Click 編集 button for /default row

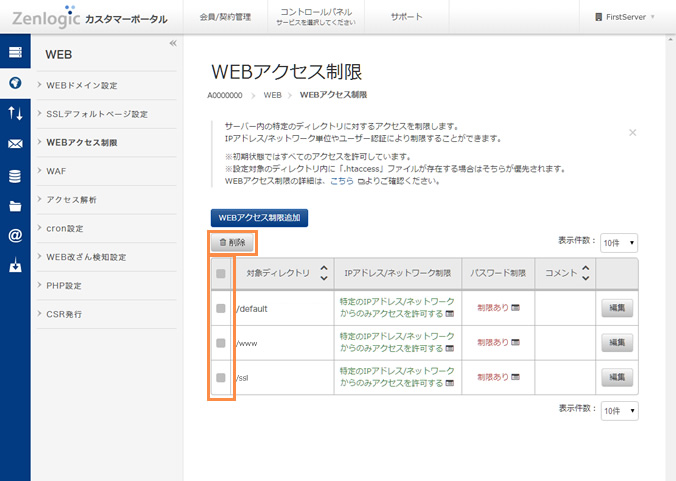pyautogui.click(x=617, y=308)
